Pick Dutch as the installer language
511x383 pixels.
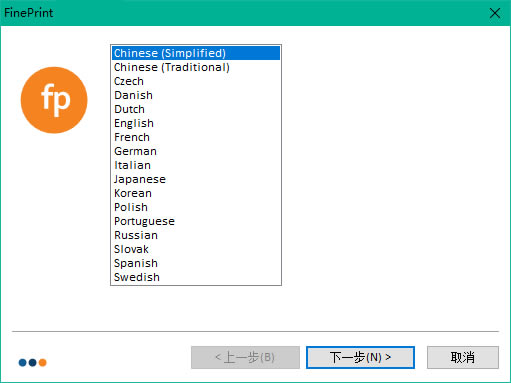pyautogui.click(x=196, y=109)
